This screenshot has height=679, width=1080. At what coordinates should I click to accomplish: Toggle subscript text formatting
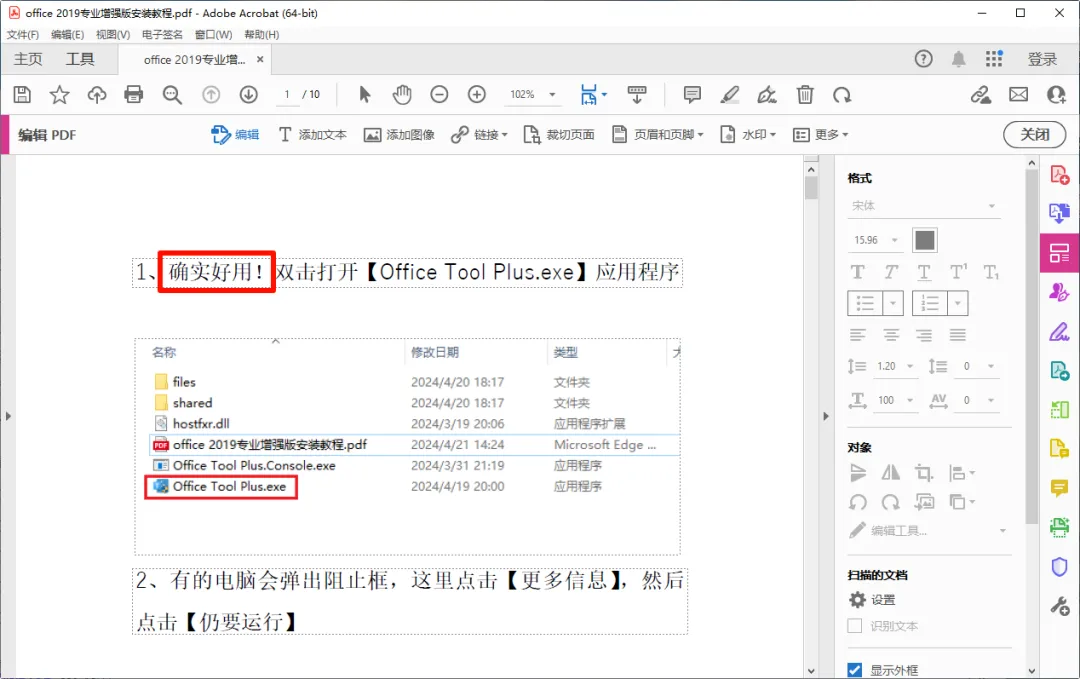coord(991,273)
